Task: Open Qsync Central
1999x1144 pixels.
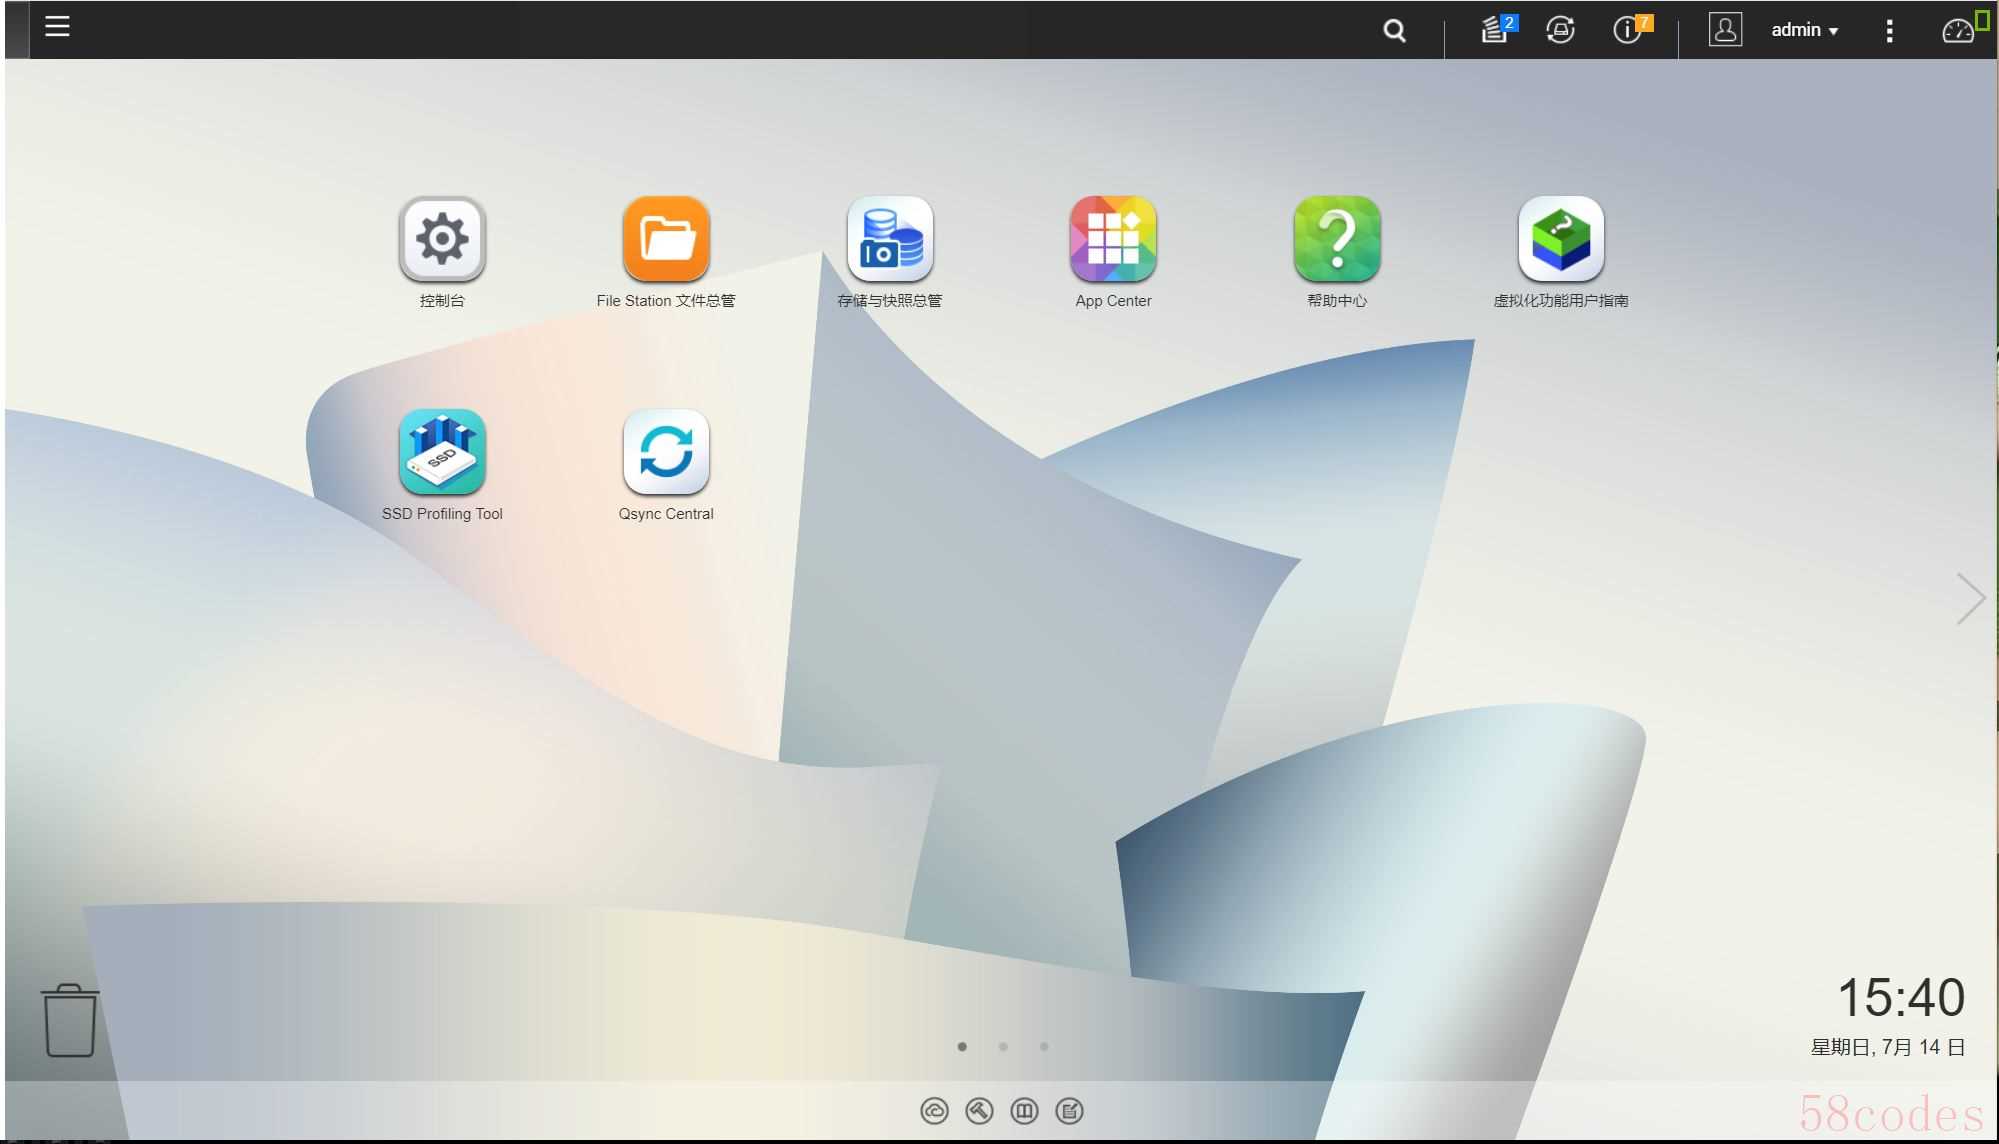Action: click(666, 453)
